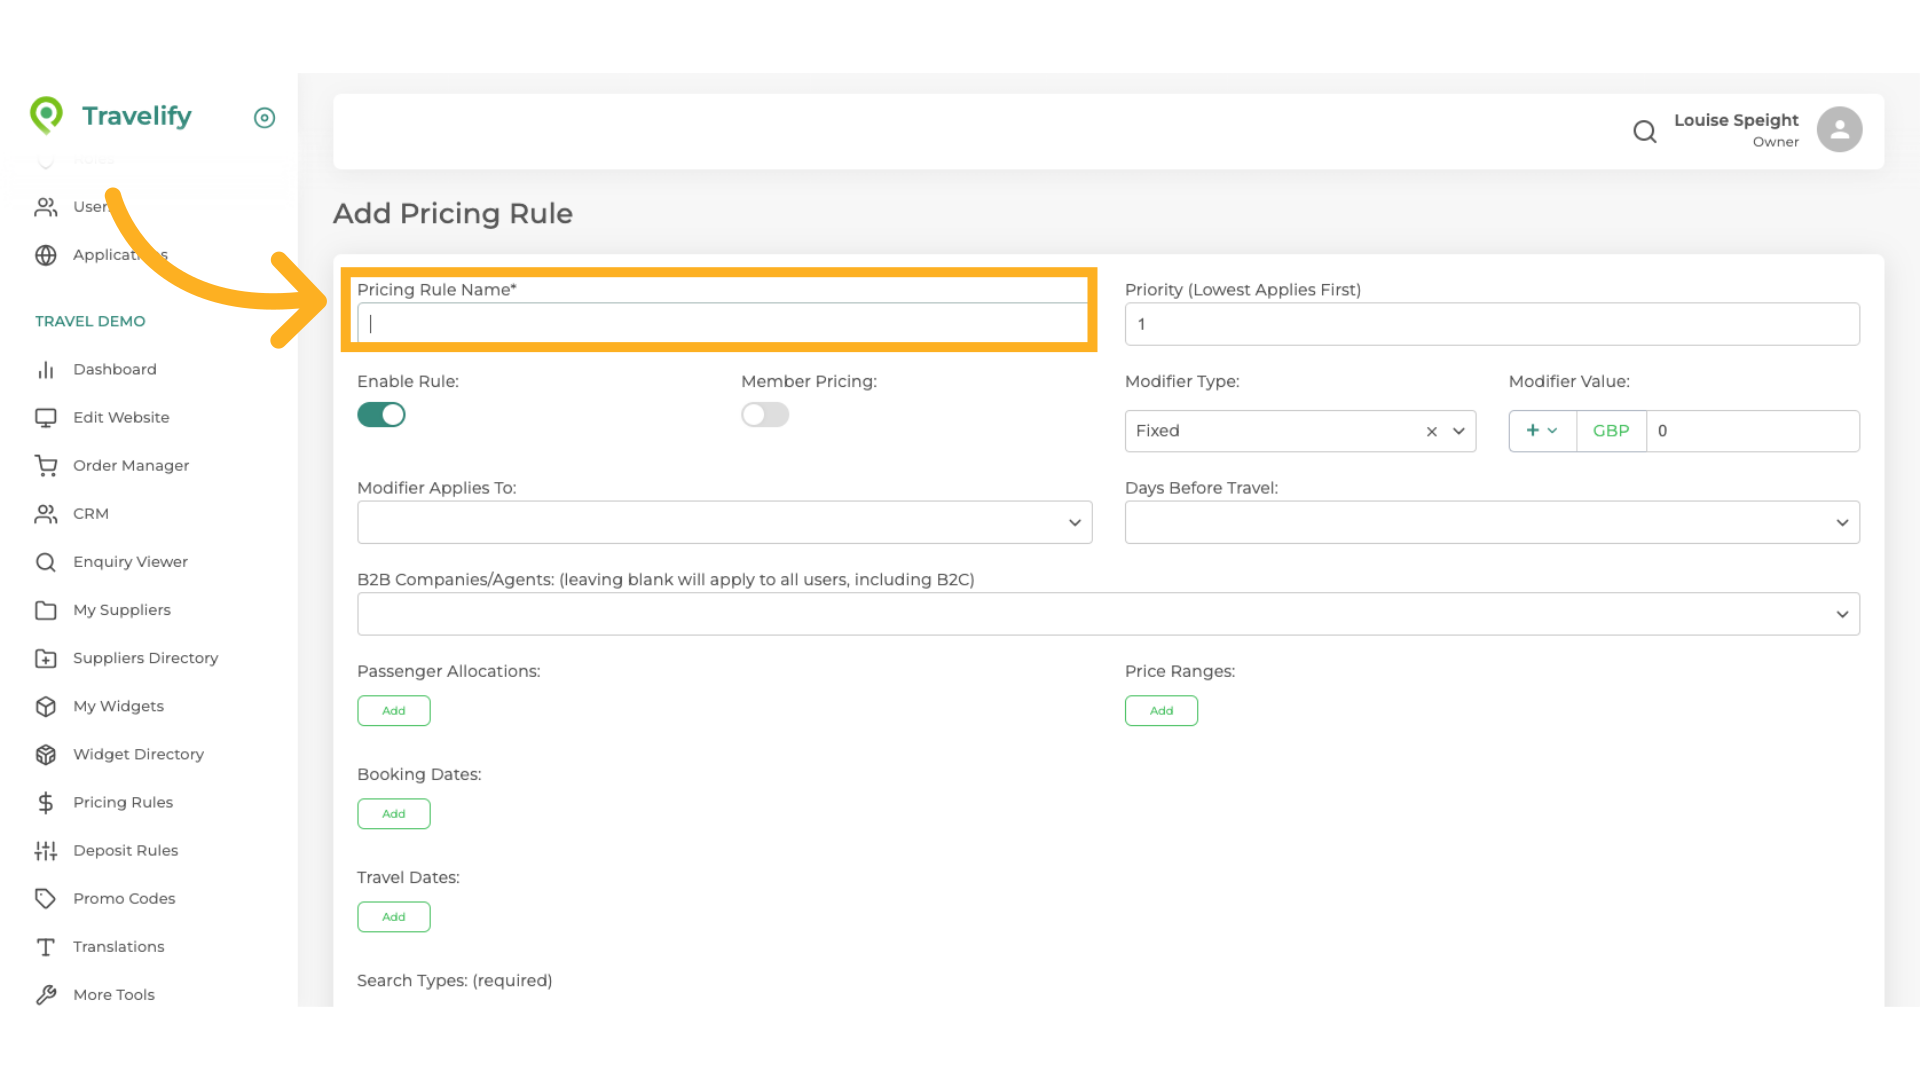Click Add under Travel Dates

coord(393,917)
